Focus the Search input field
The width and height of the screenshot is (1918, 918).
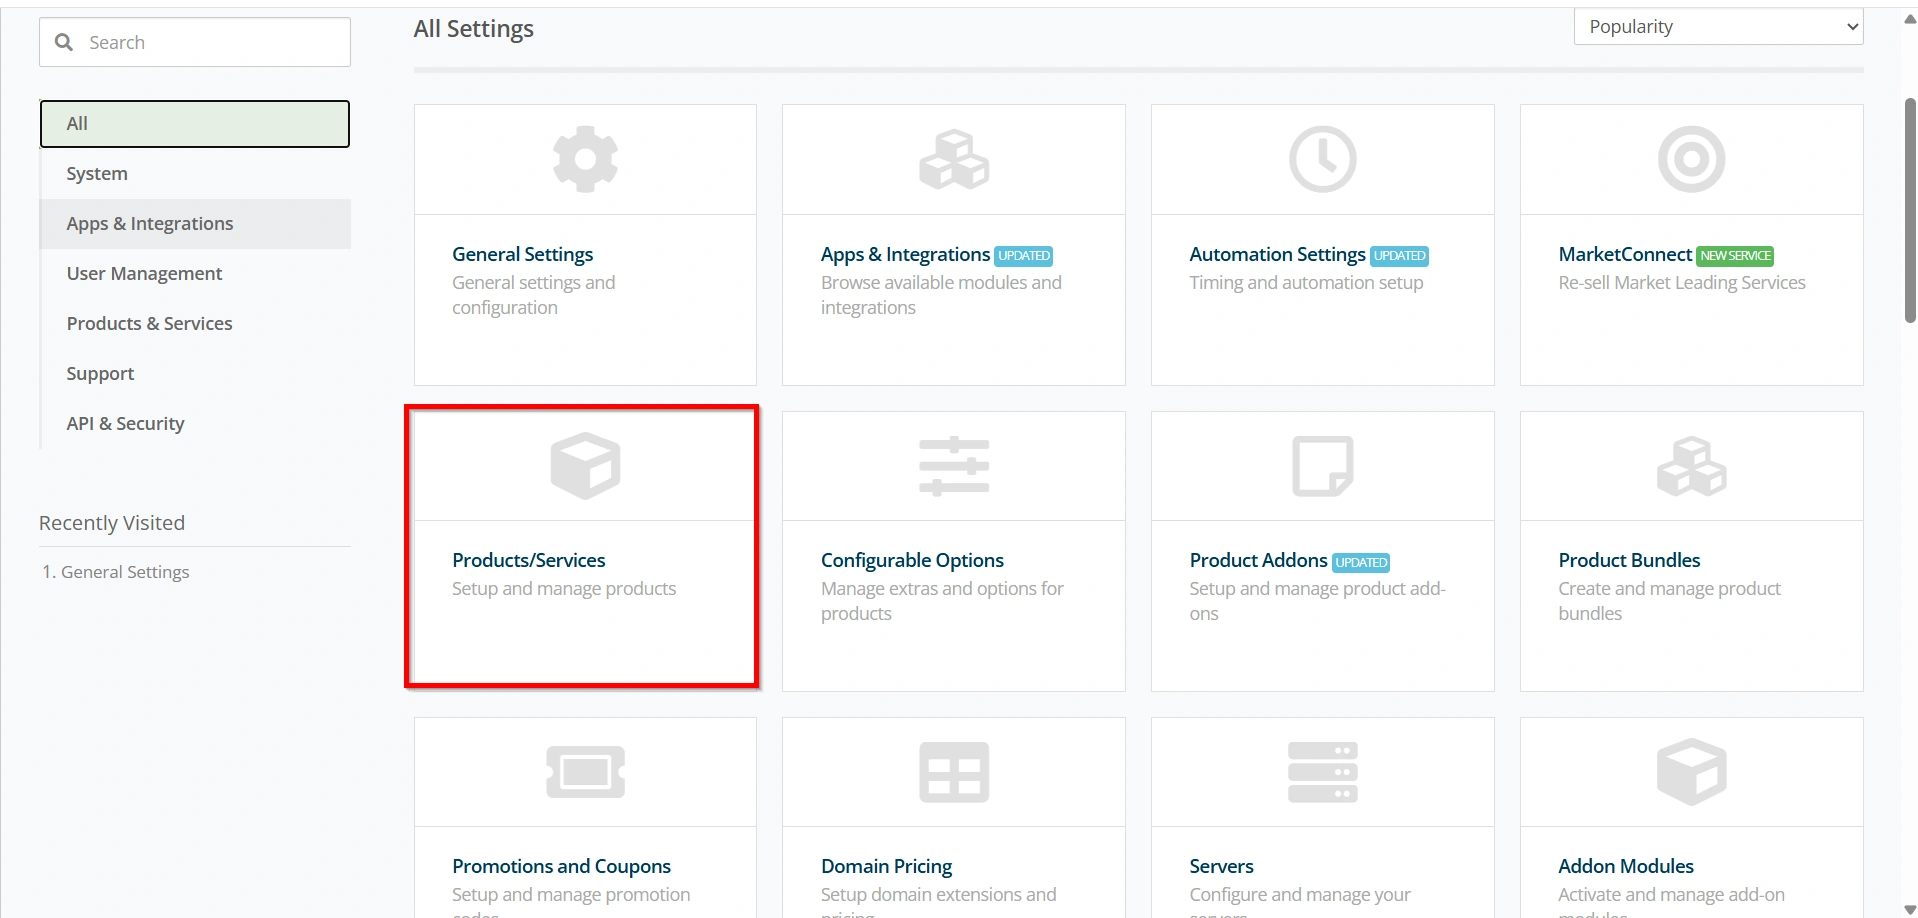(x=195, y=42)
